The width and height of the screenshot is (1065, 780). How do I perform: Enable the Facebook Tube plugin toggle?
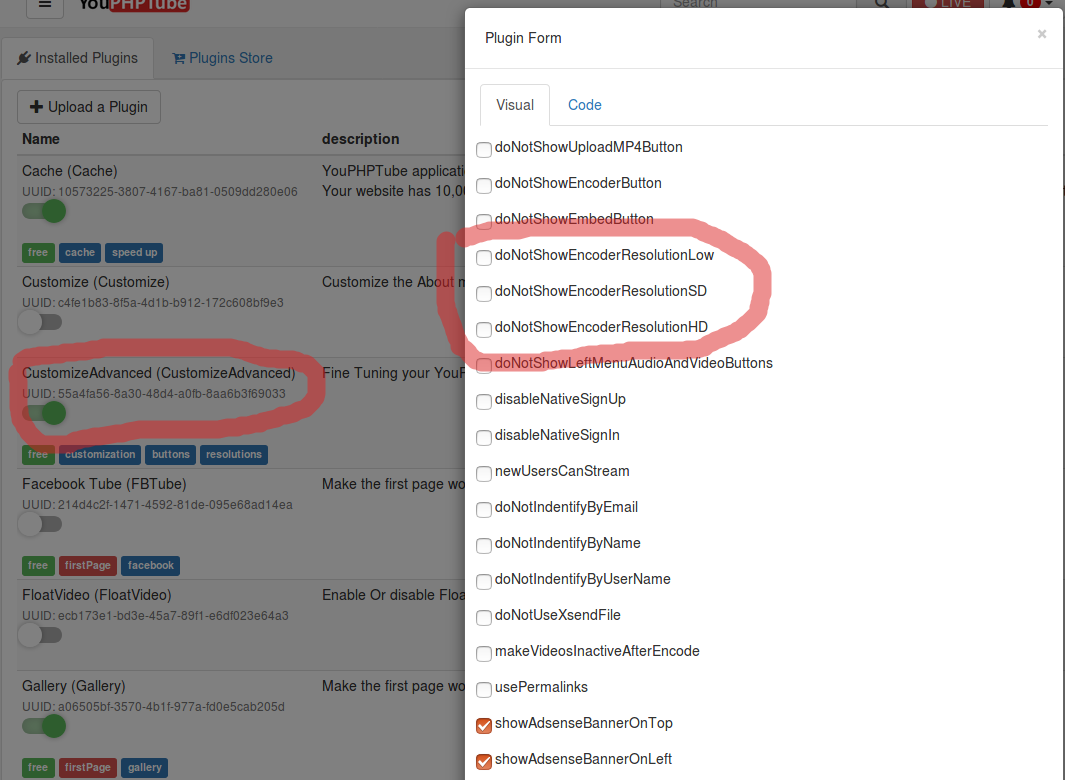tap(40, 524)
